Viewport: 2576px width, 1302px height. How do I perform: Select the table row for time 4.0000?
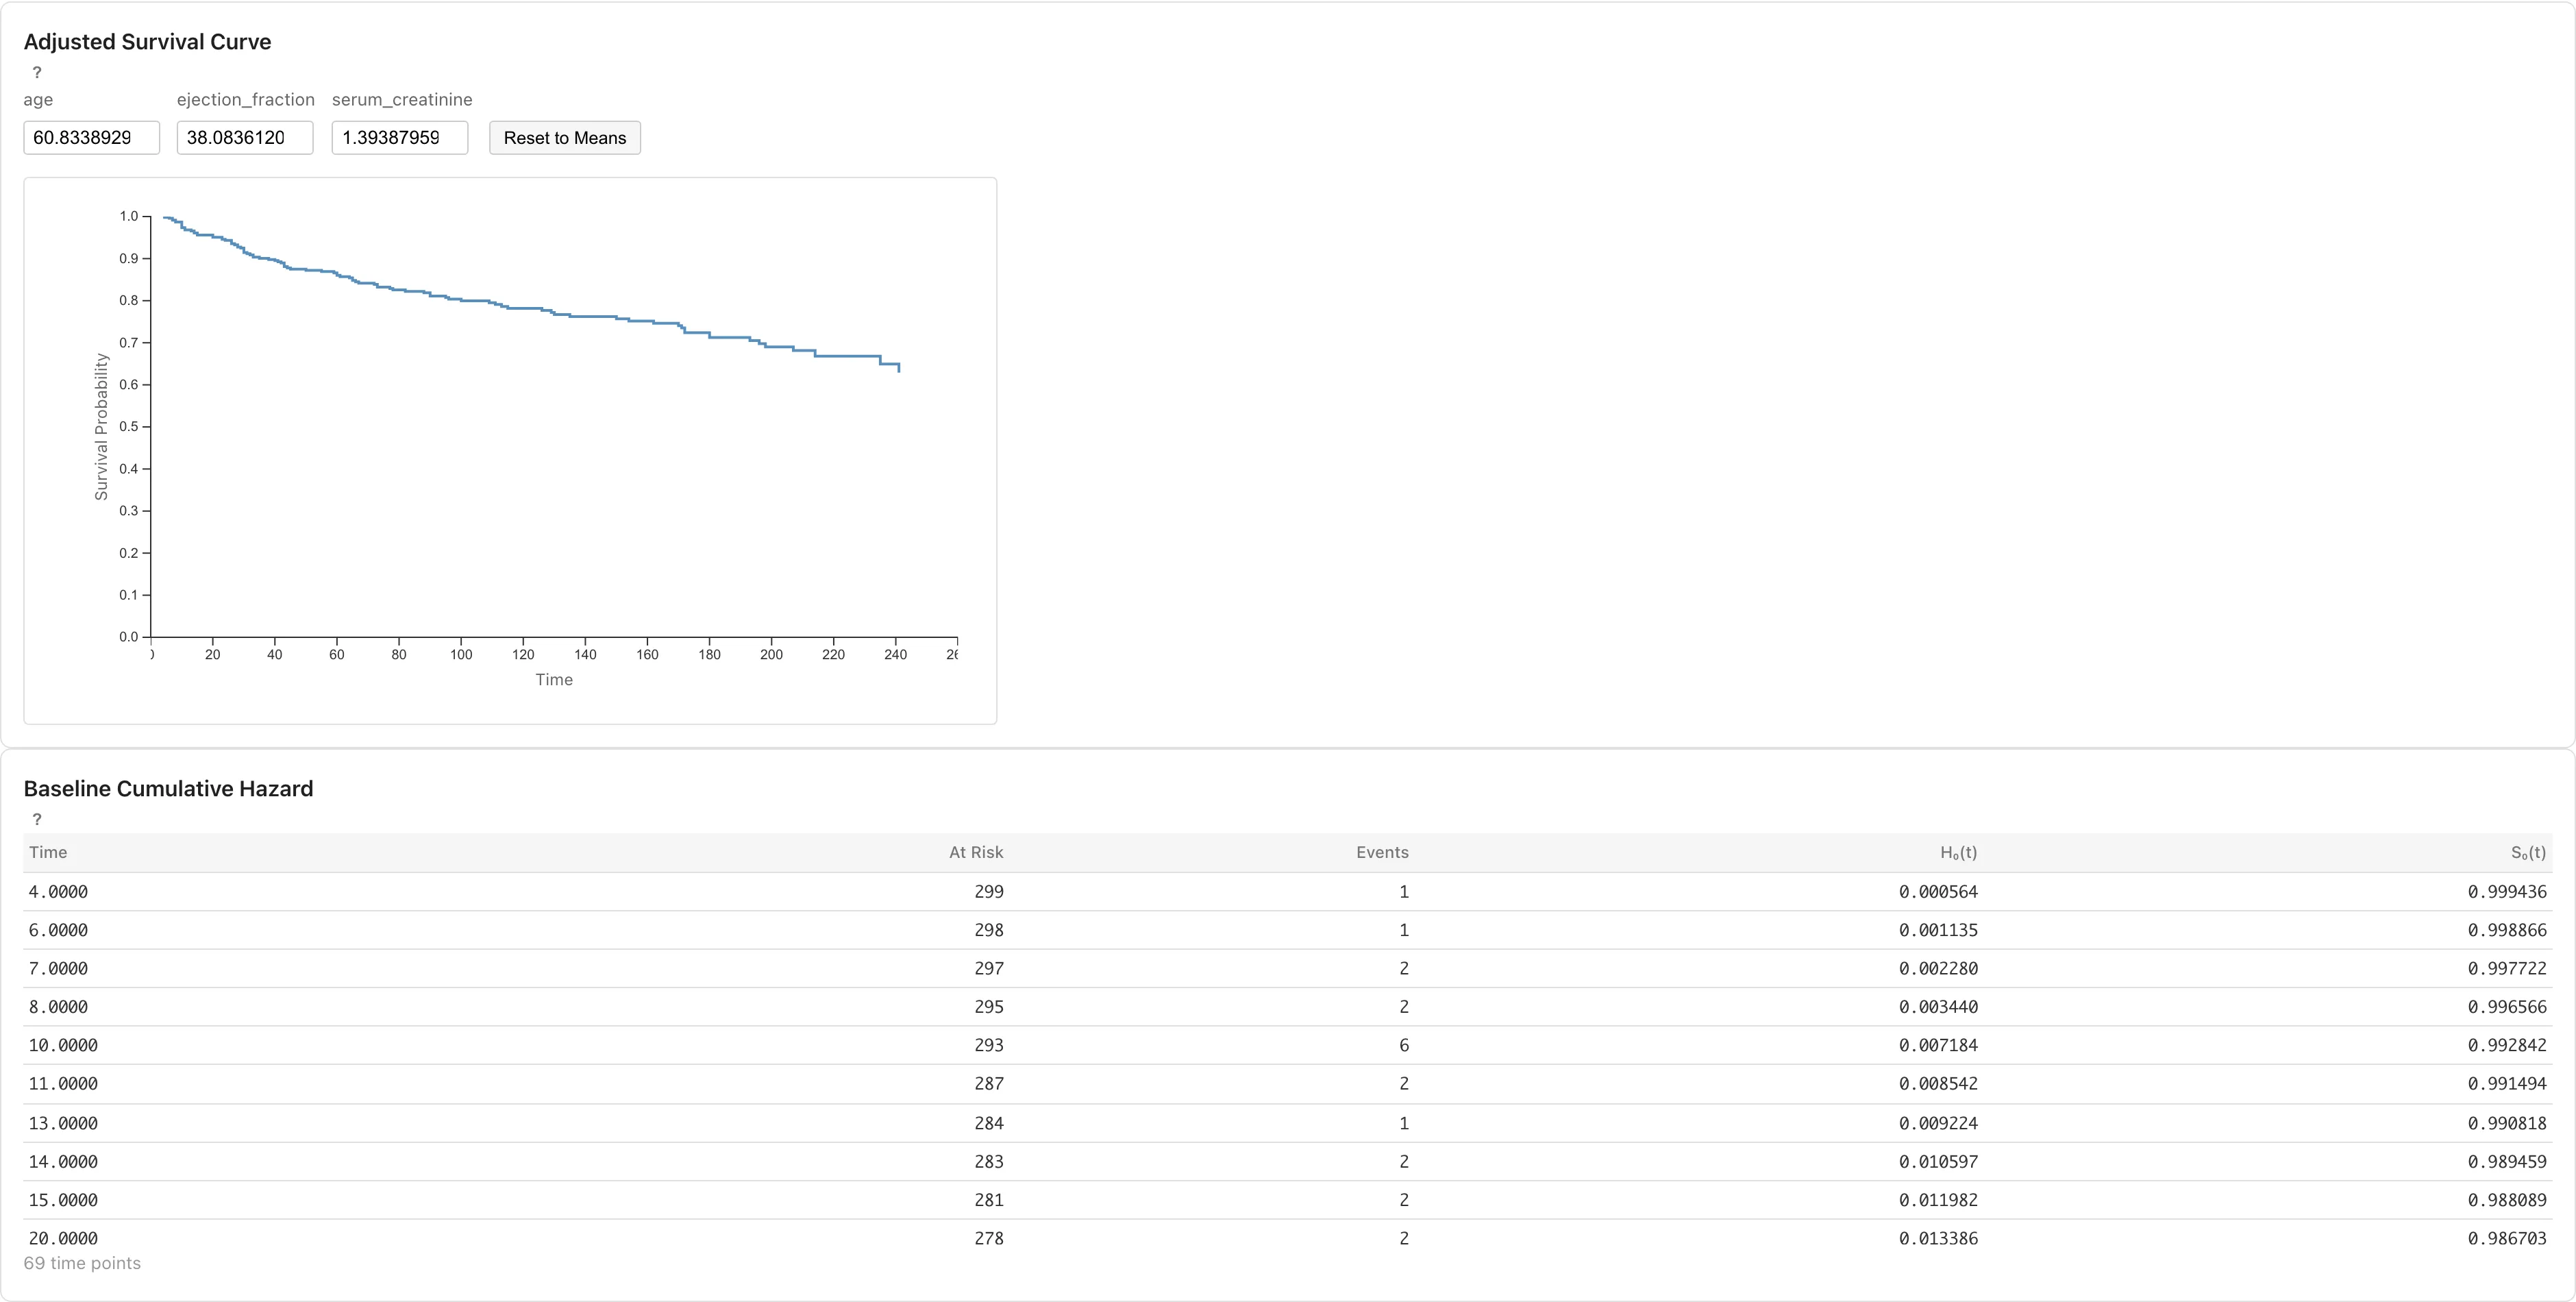pyautogui.click(x=1288, y=891)
